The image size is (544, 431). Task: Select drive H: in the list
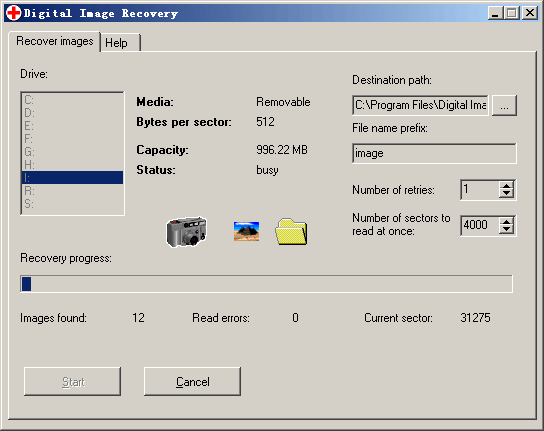[x=72, y=164]
